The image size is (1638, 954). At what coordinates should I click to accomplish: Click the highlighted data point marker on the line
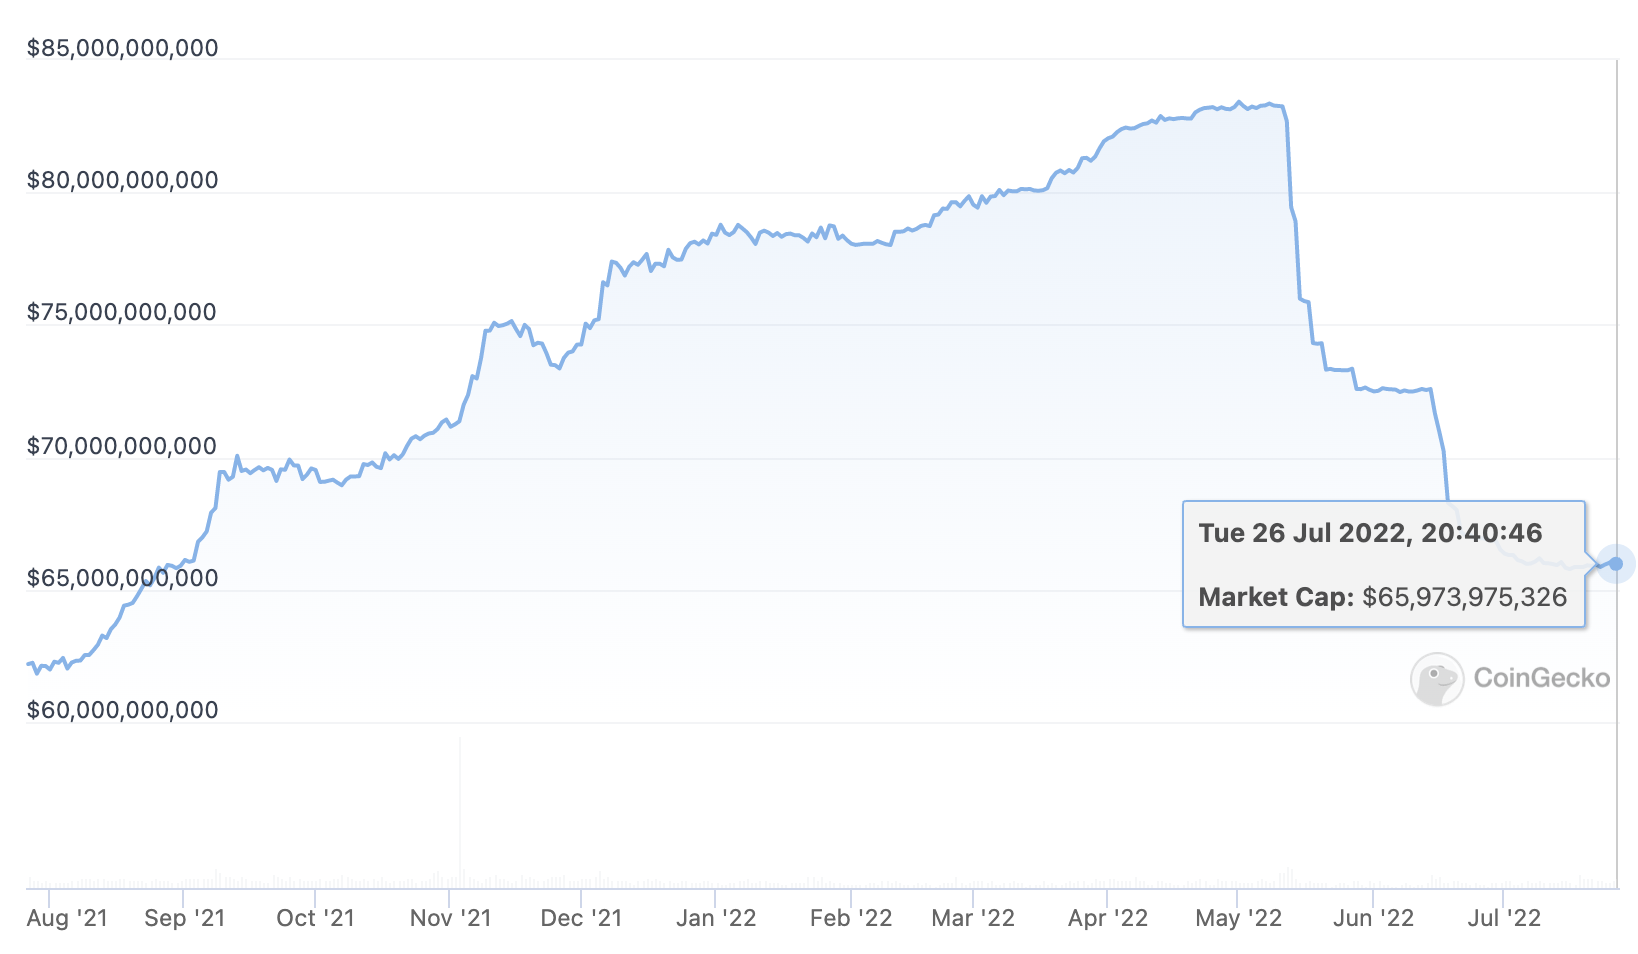[1615, 564]
